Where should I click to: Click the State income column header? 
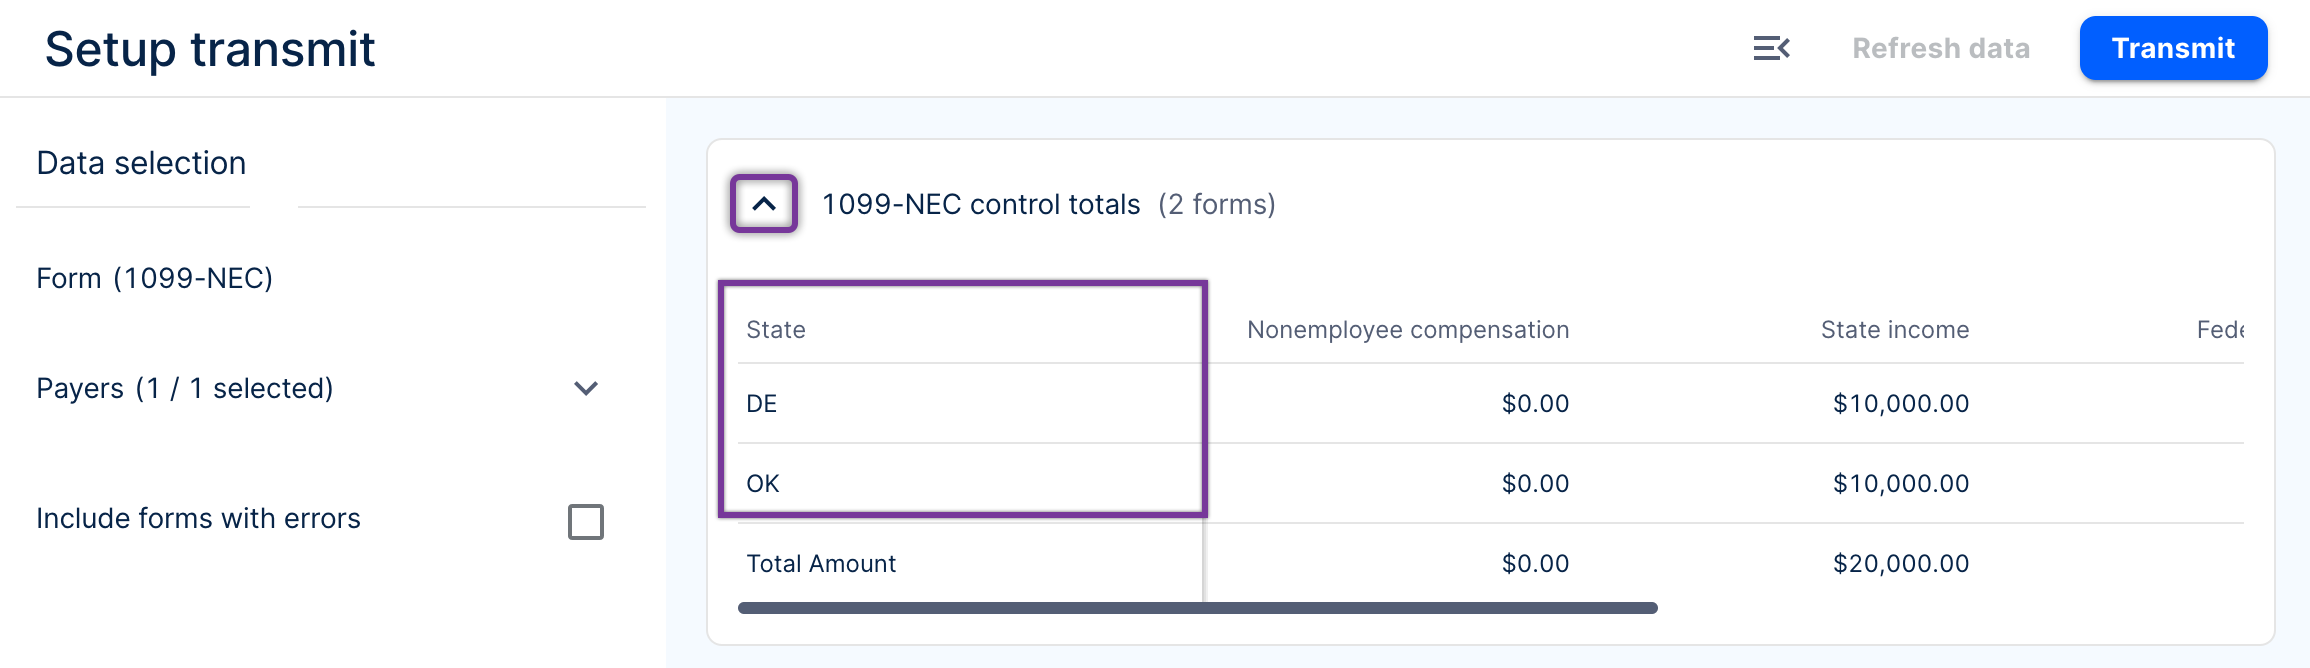tap(1895, 329)
